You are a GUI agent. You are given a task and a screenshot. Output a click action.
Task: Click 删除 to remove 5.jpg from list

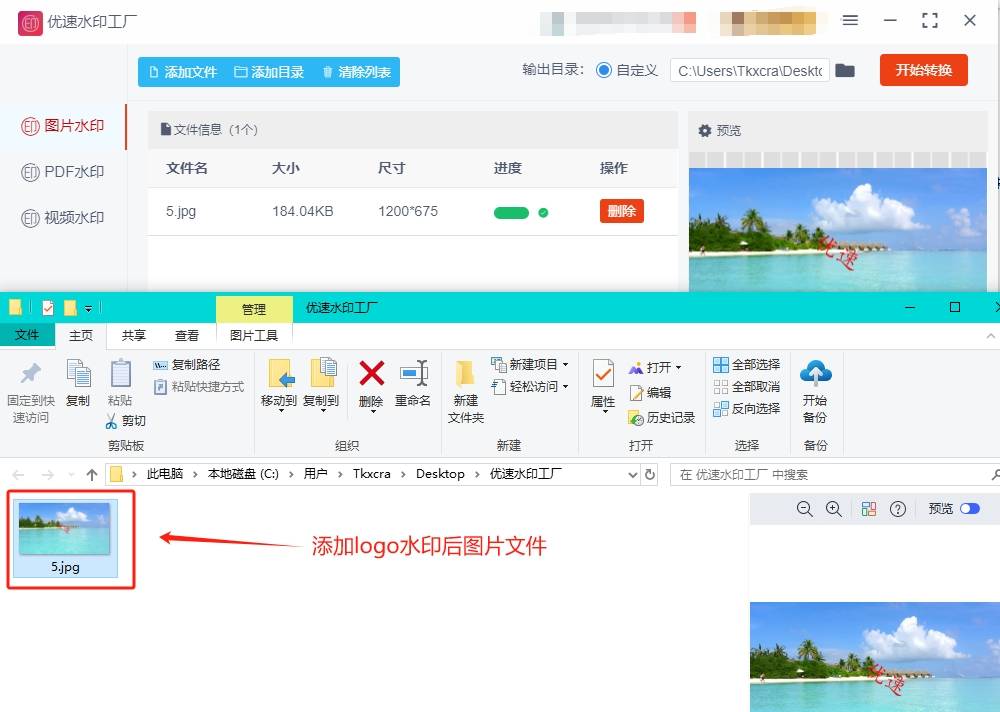click(621, 212)
